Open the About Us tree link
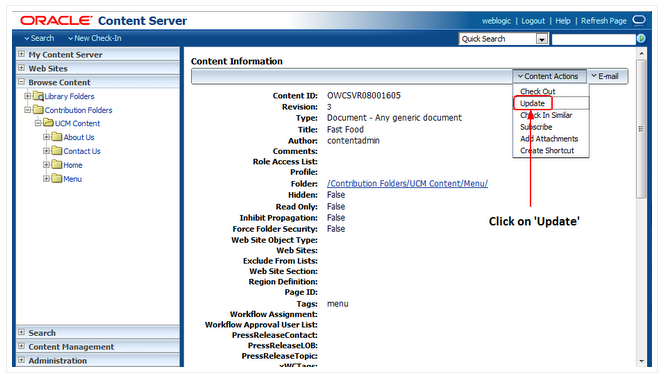Image resolution: width=661 pixels, height=380 pixels. coord(79,137)
